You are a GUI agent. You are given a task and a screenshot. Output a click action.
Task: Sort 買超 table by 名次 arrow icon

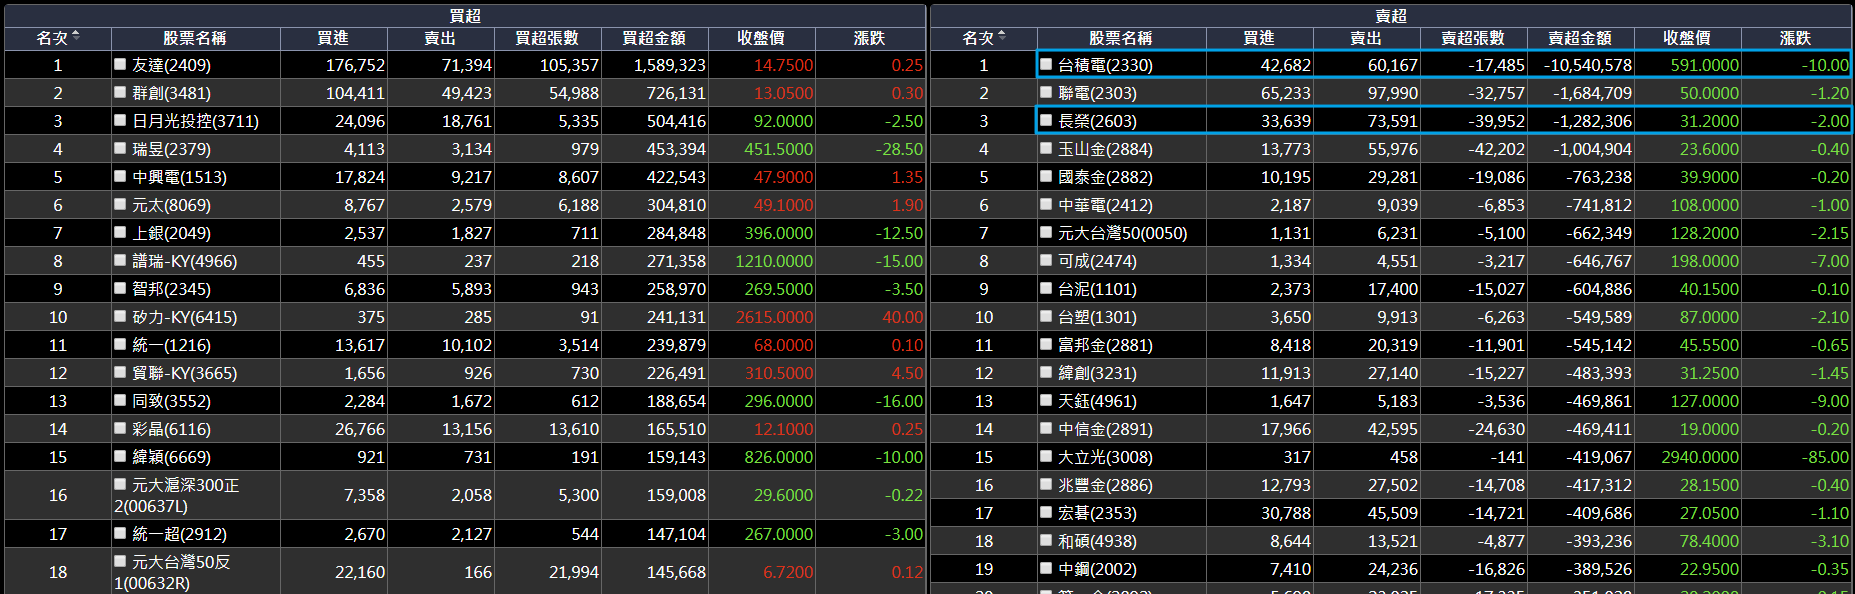76,37
